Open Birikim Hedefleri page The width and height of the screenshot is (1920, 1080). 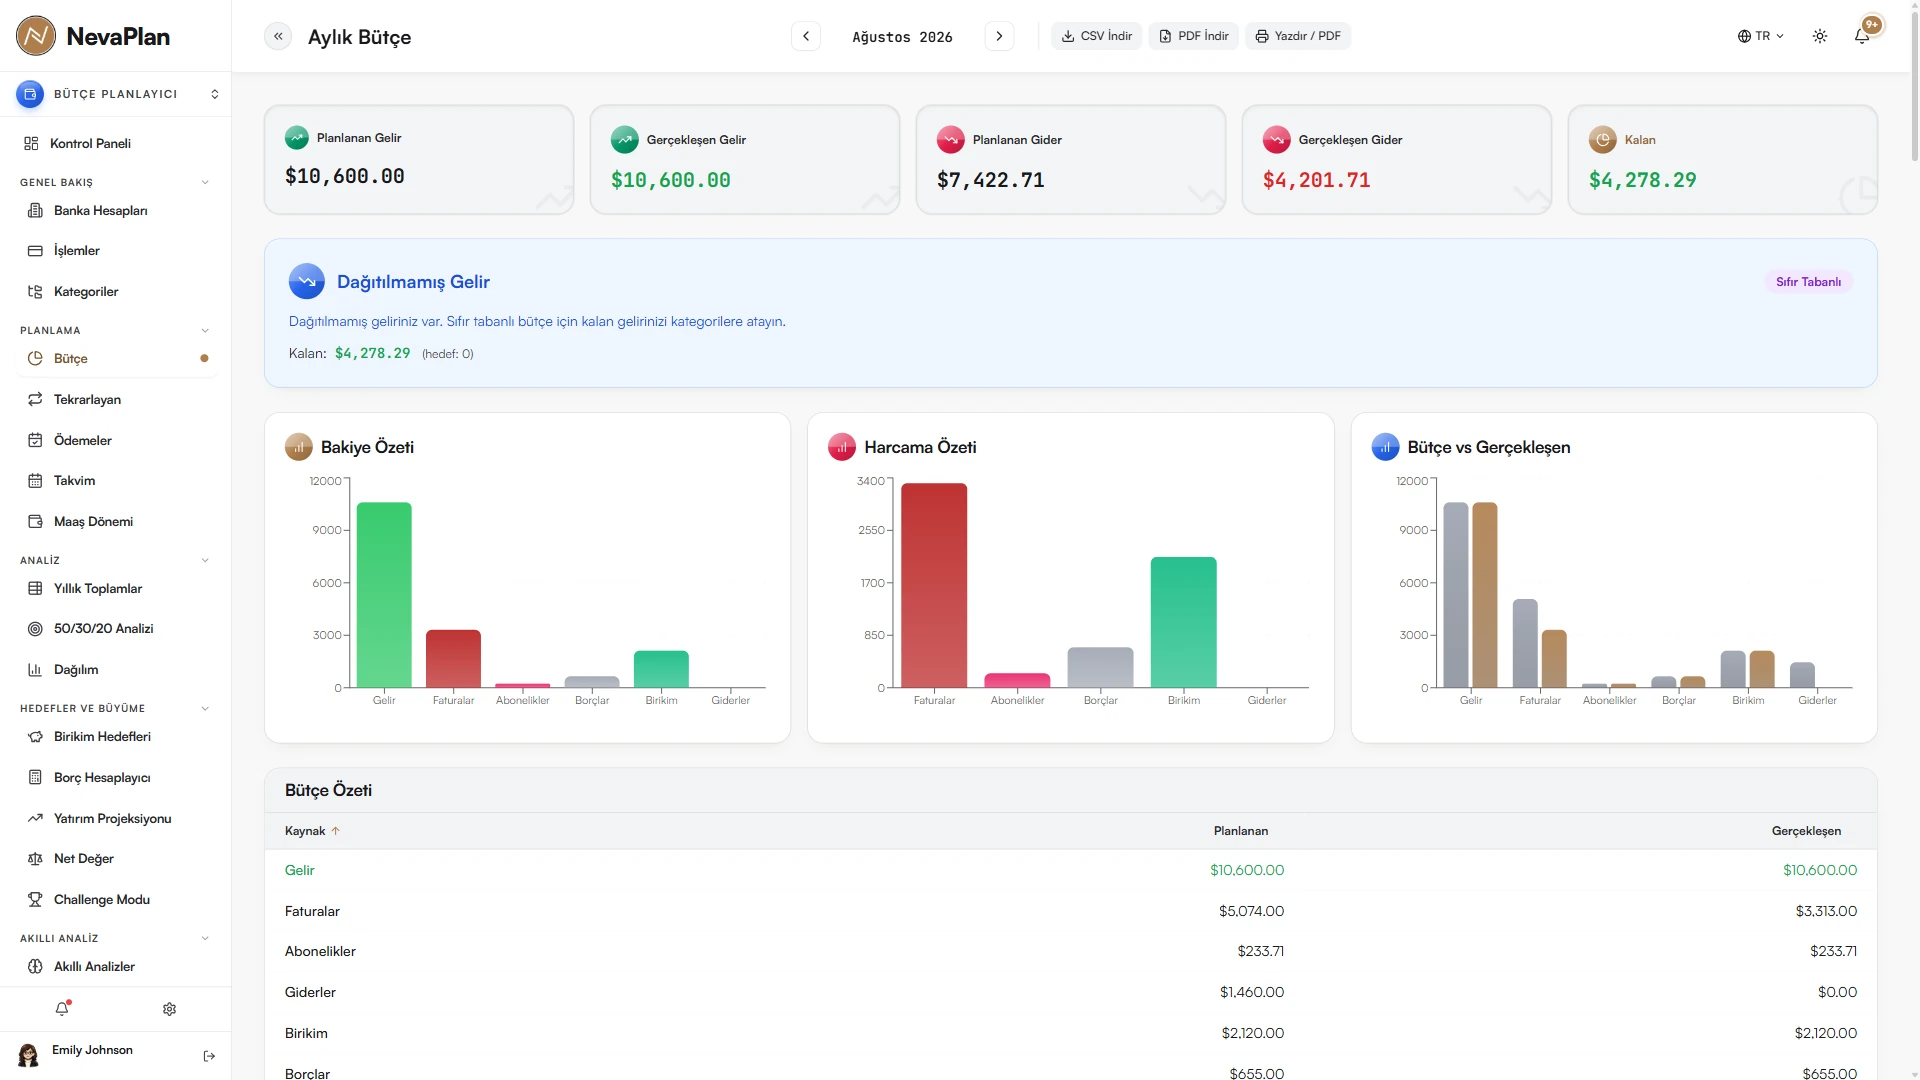pos(116,736)
